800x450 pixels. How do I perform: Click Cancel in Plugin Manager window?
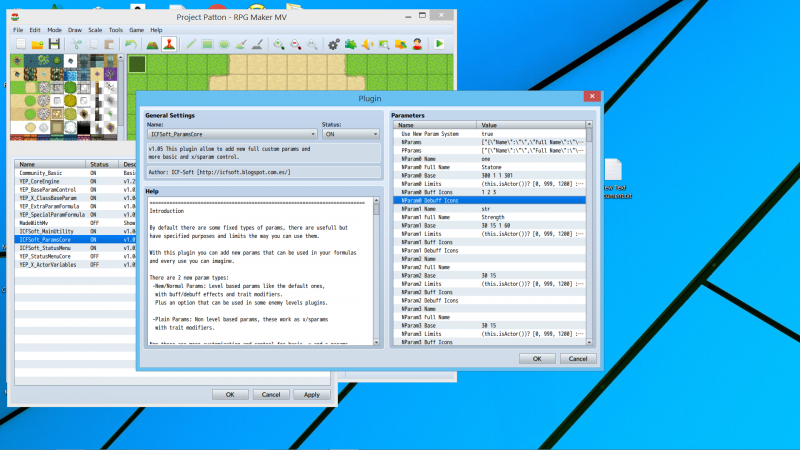[x=271, y=394]
